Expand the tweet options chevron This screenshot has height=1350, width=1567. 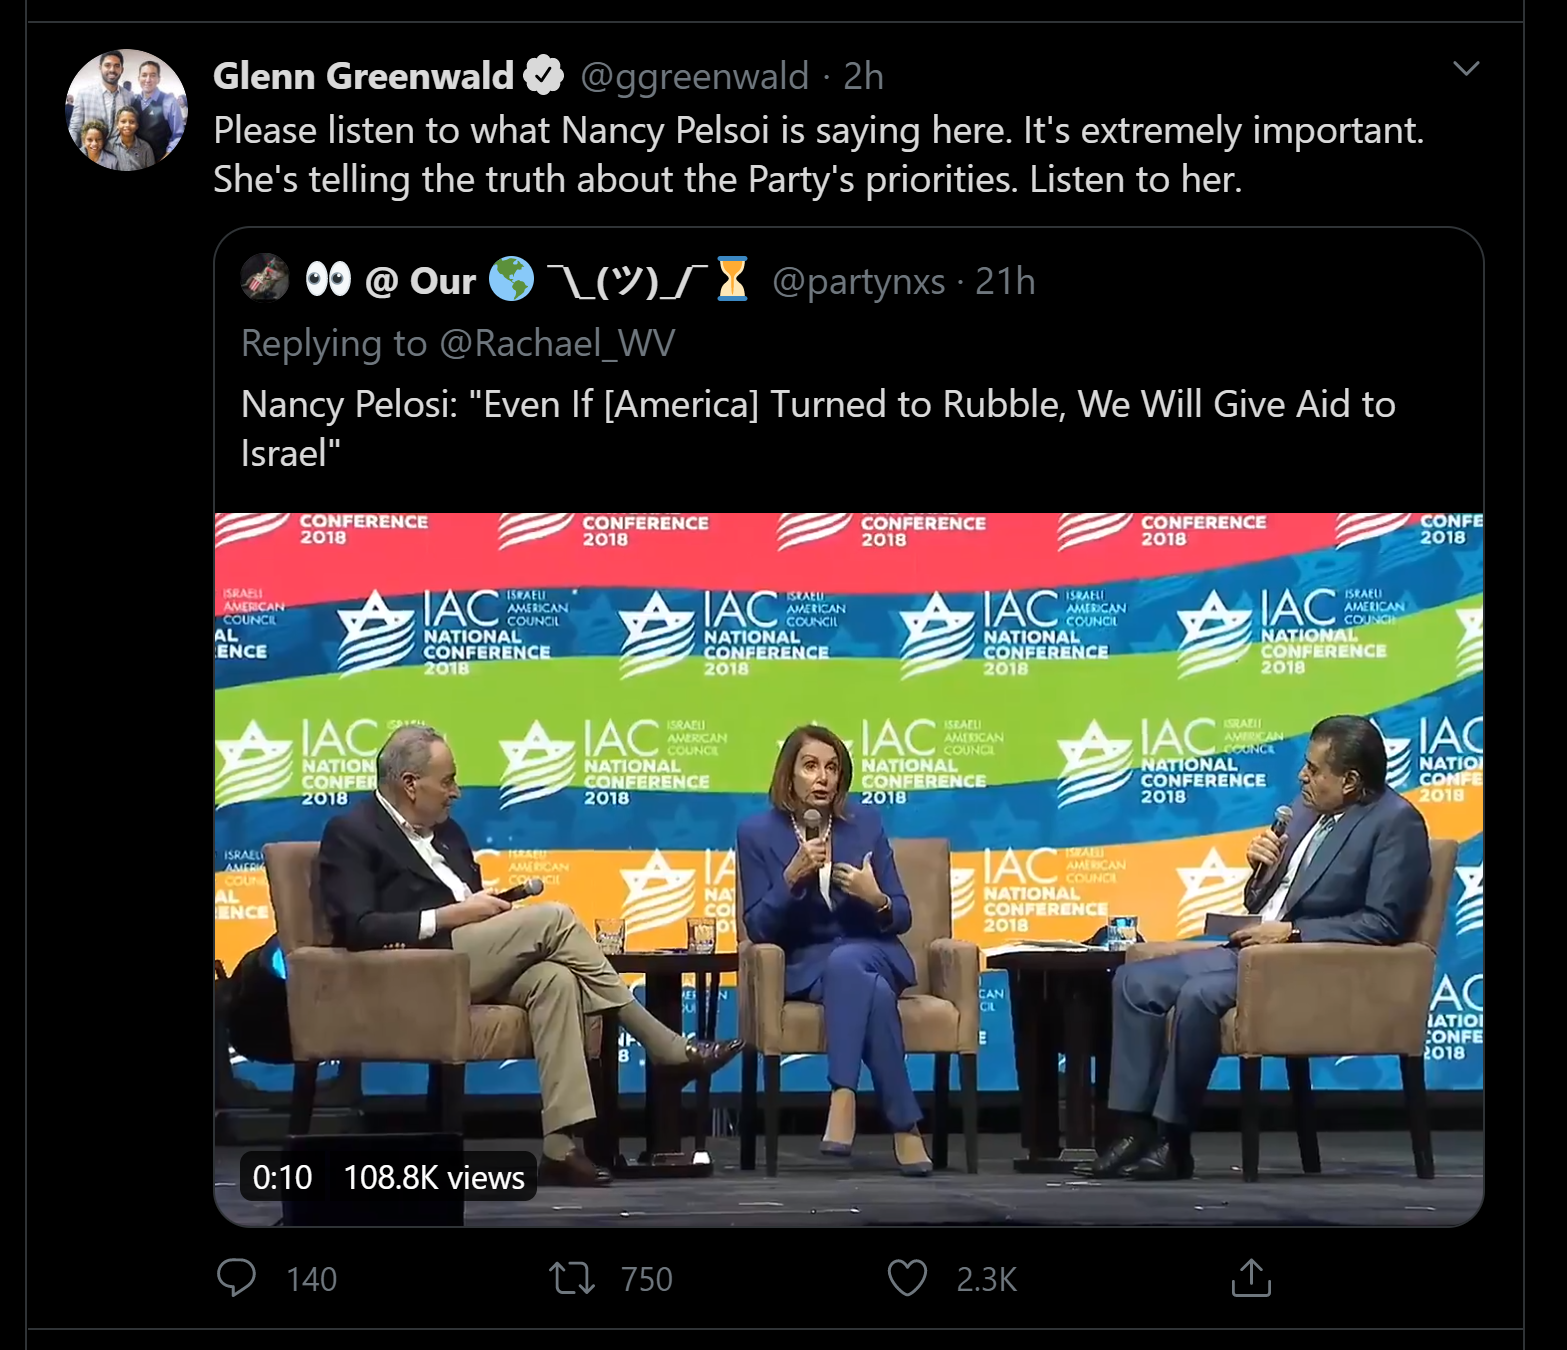click(1466, 68)
